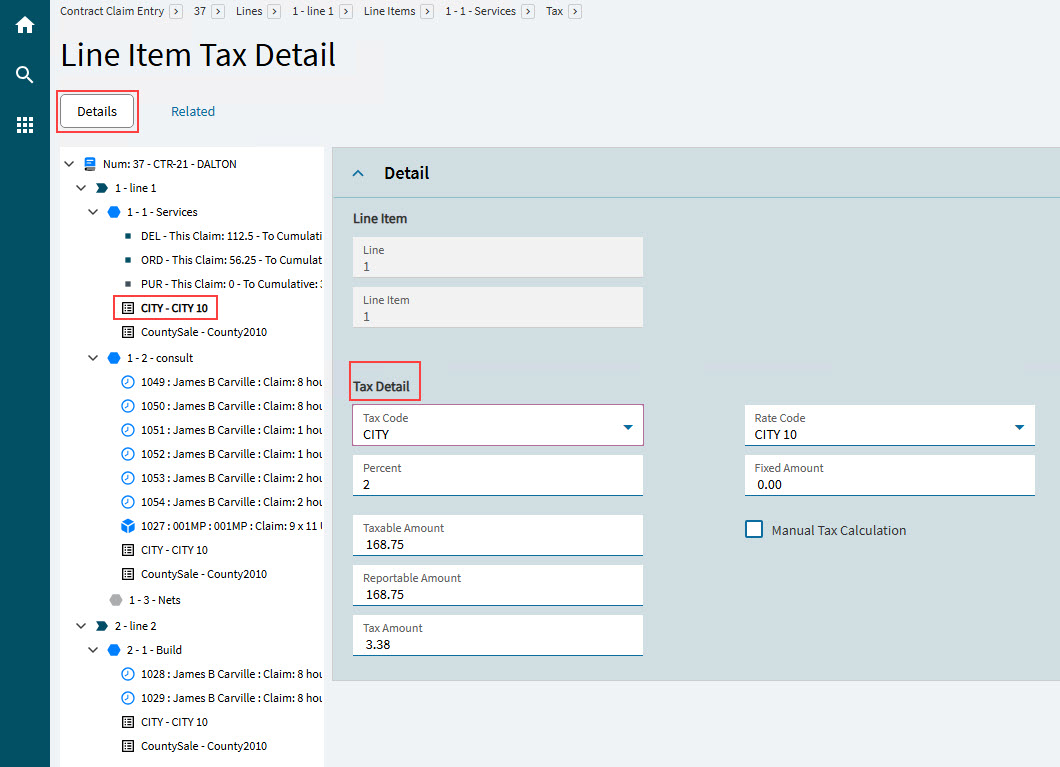Click the tag icon for 1 - line 1

coord(101,188)
